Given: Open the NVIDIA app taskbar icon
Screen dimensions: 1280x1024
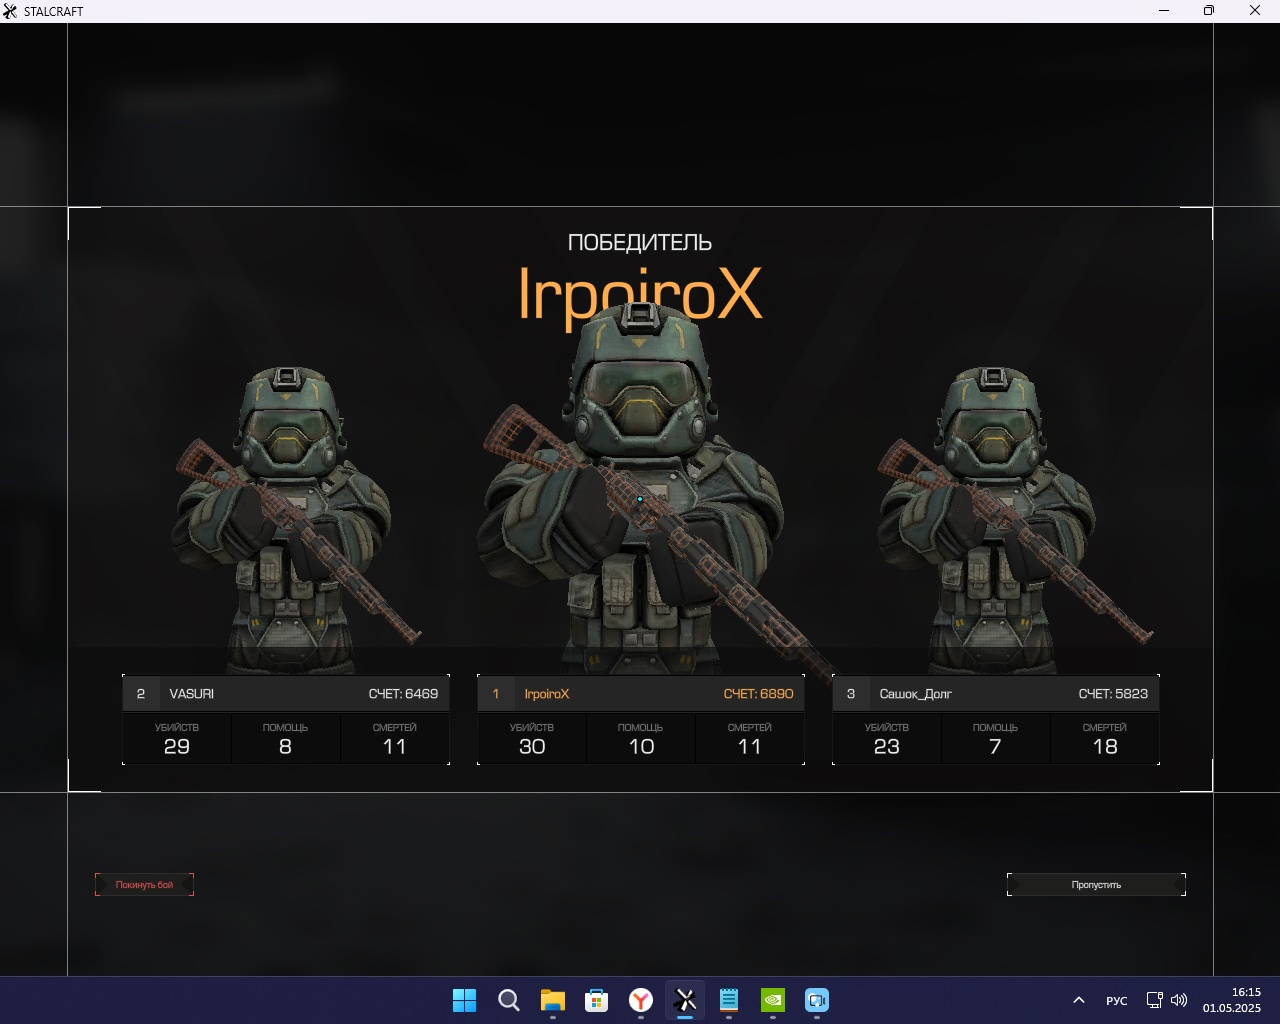Looking at the screenshot, I should pyautogui.click(x=773, y=1000).
